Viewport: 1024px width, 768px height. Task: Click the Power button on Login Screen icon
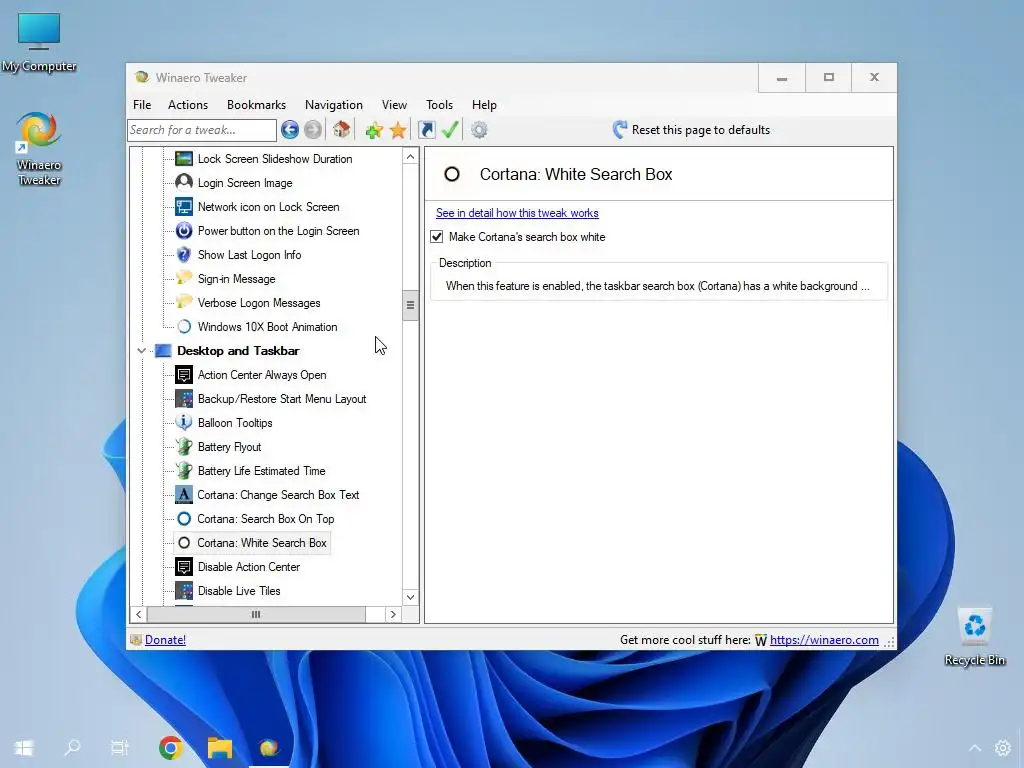(x=184, y=231)
